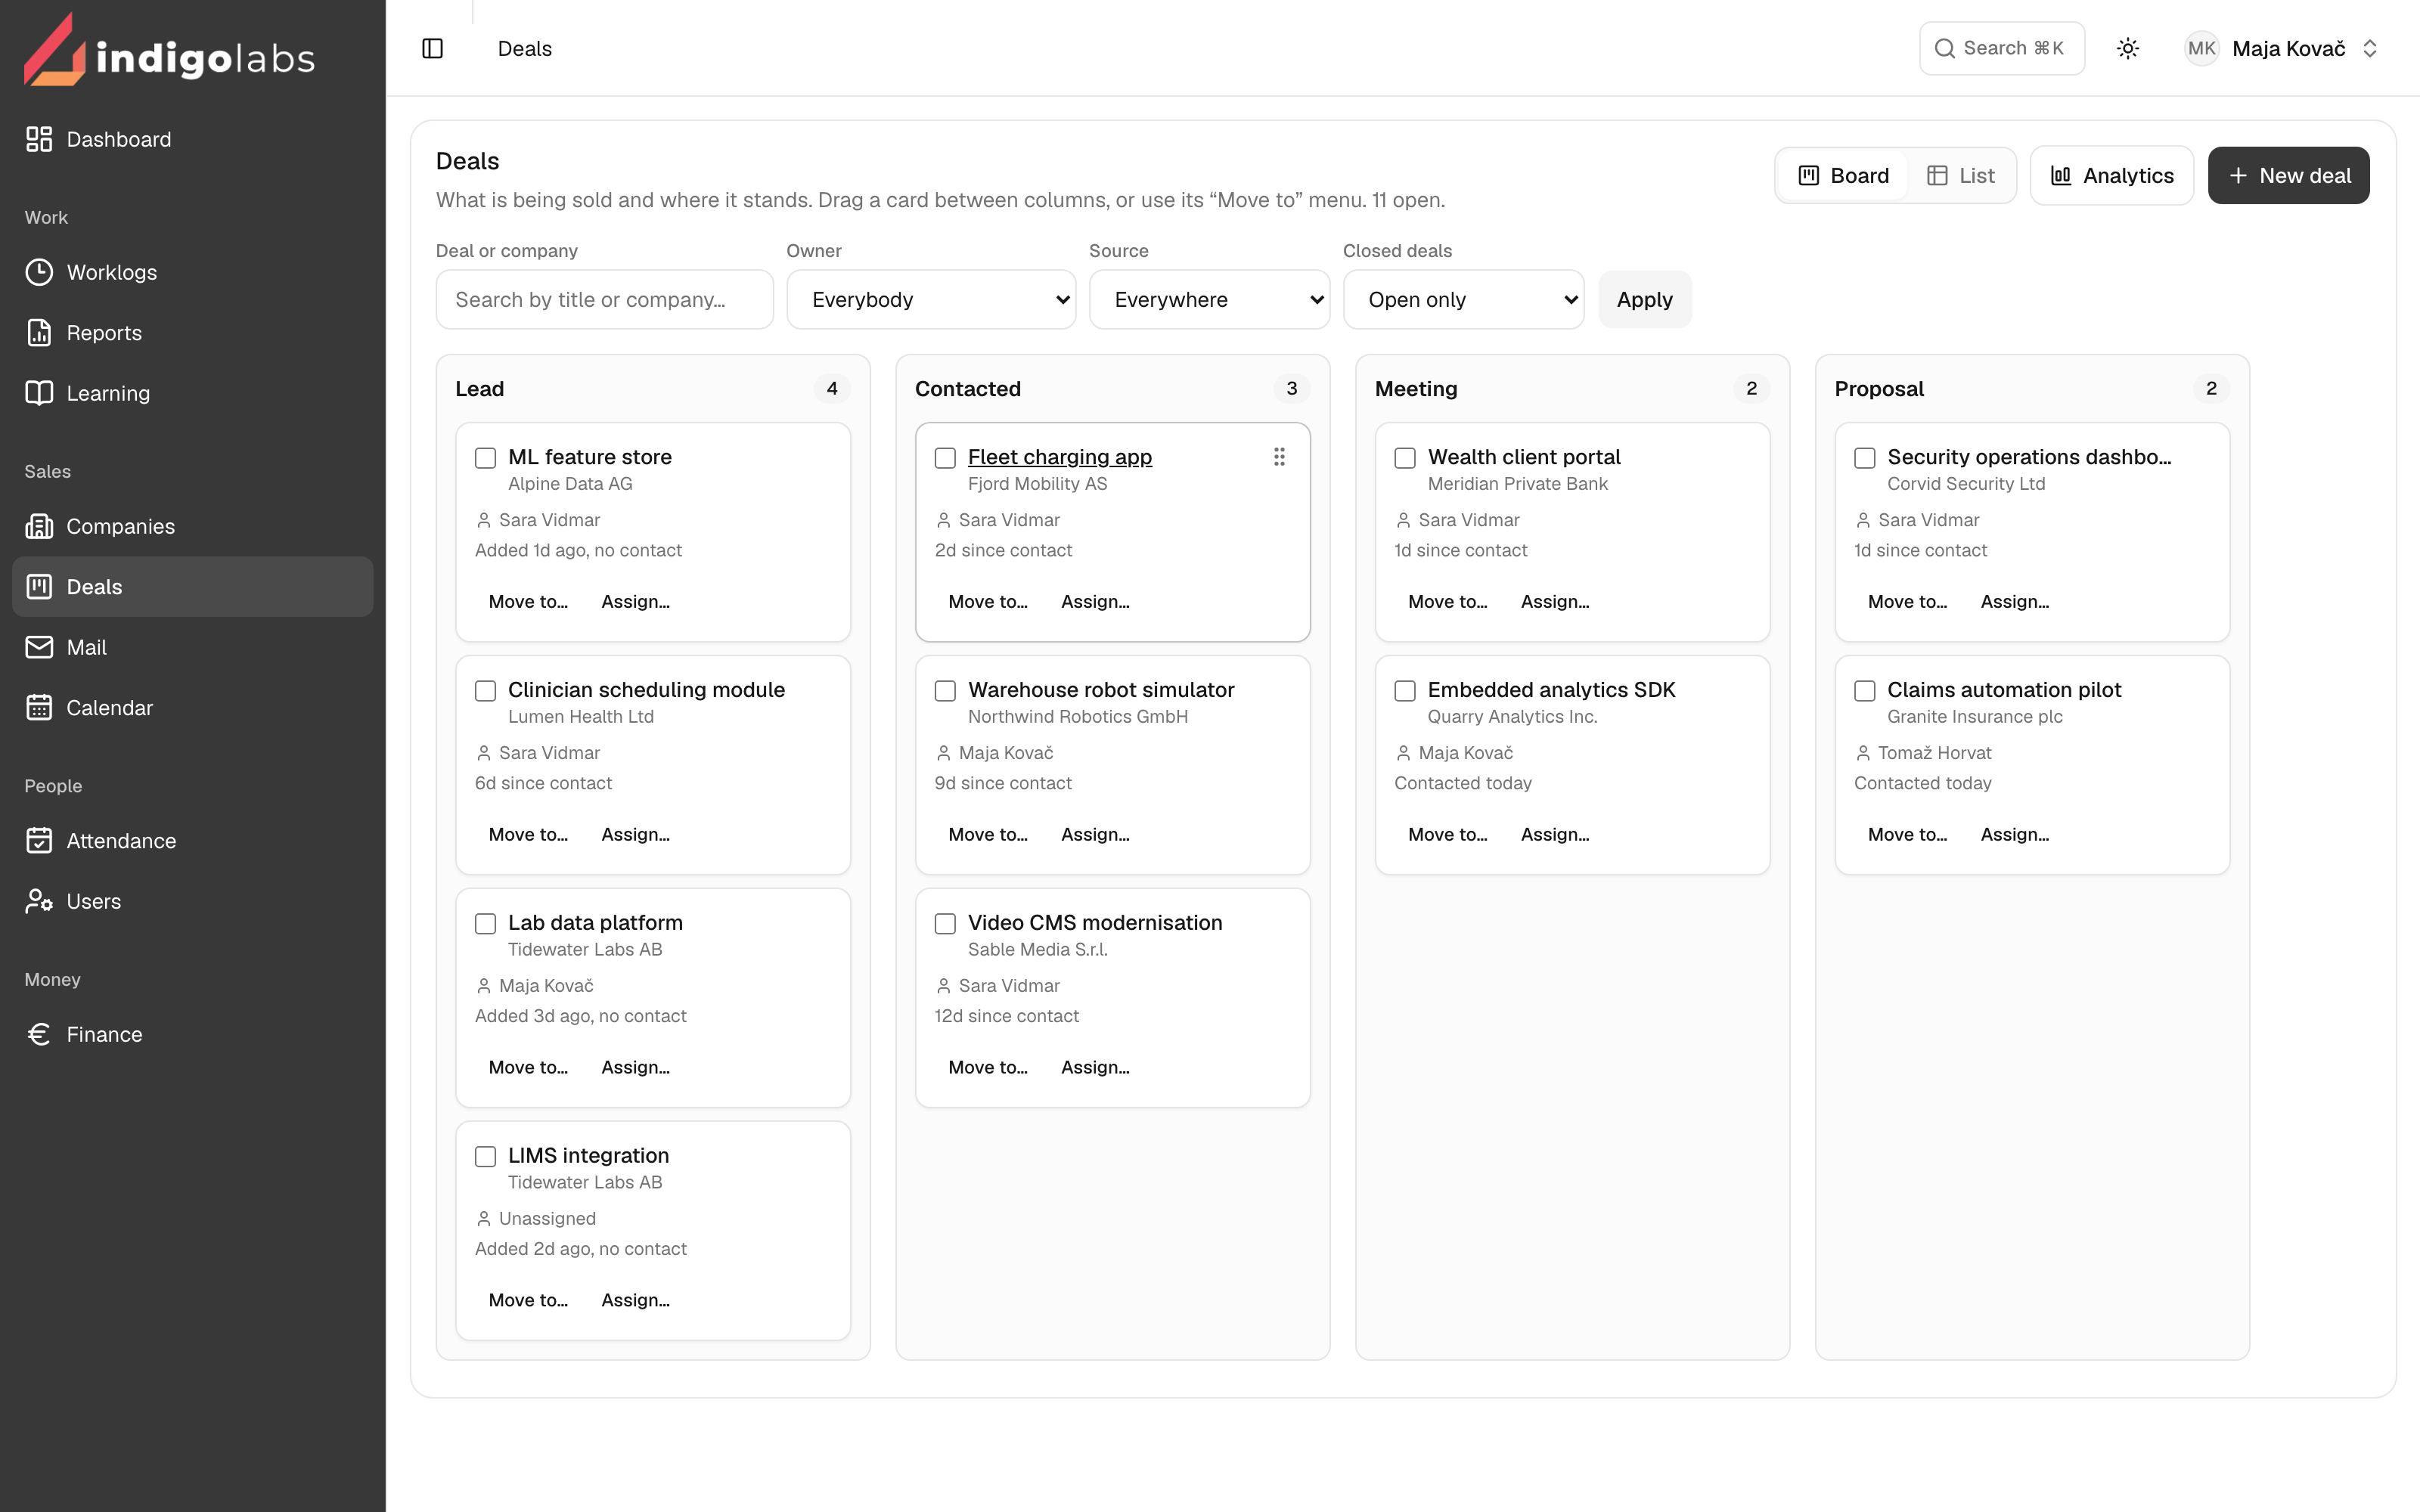Open Assign menu on Security operations dashboard

(x=2015, y=601)
